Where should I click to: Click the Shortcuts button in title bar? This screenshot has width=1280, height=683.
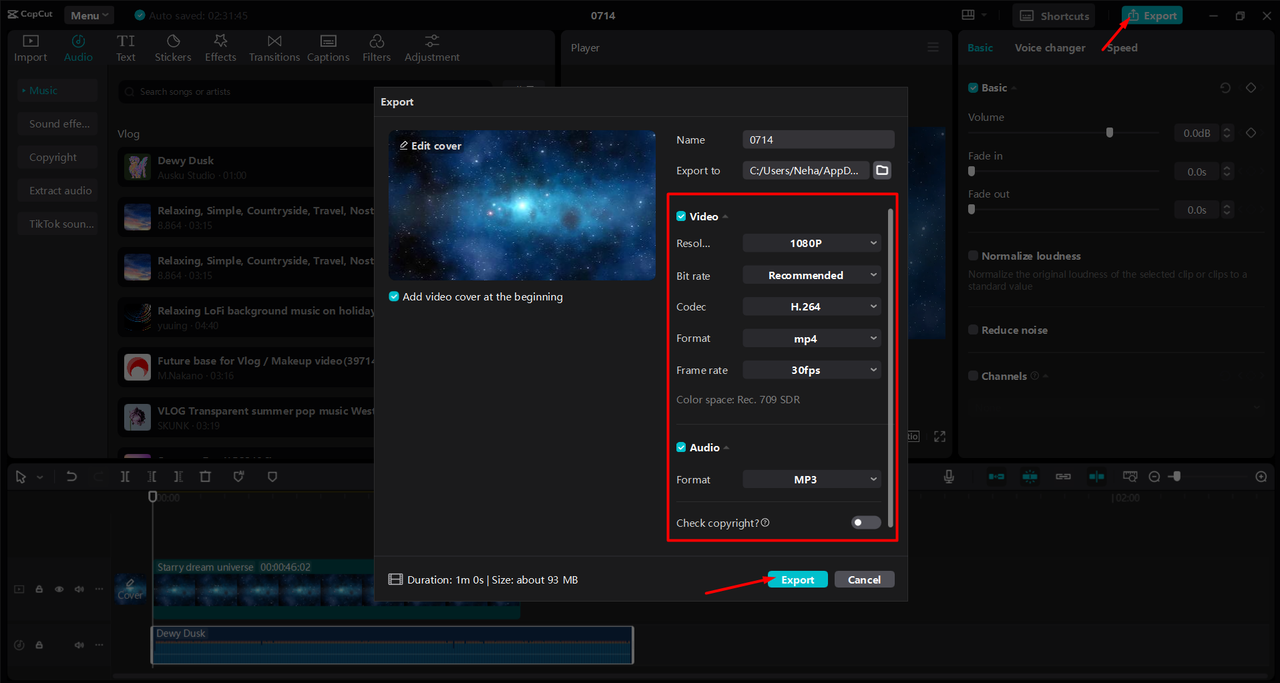(x=1054, y=15)
